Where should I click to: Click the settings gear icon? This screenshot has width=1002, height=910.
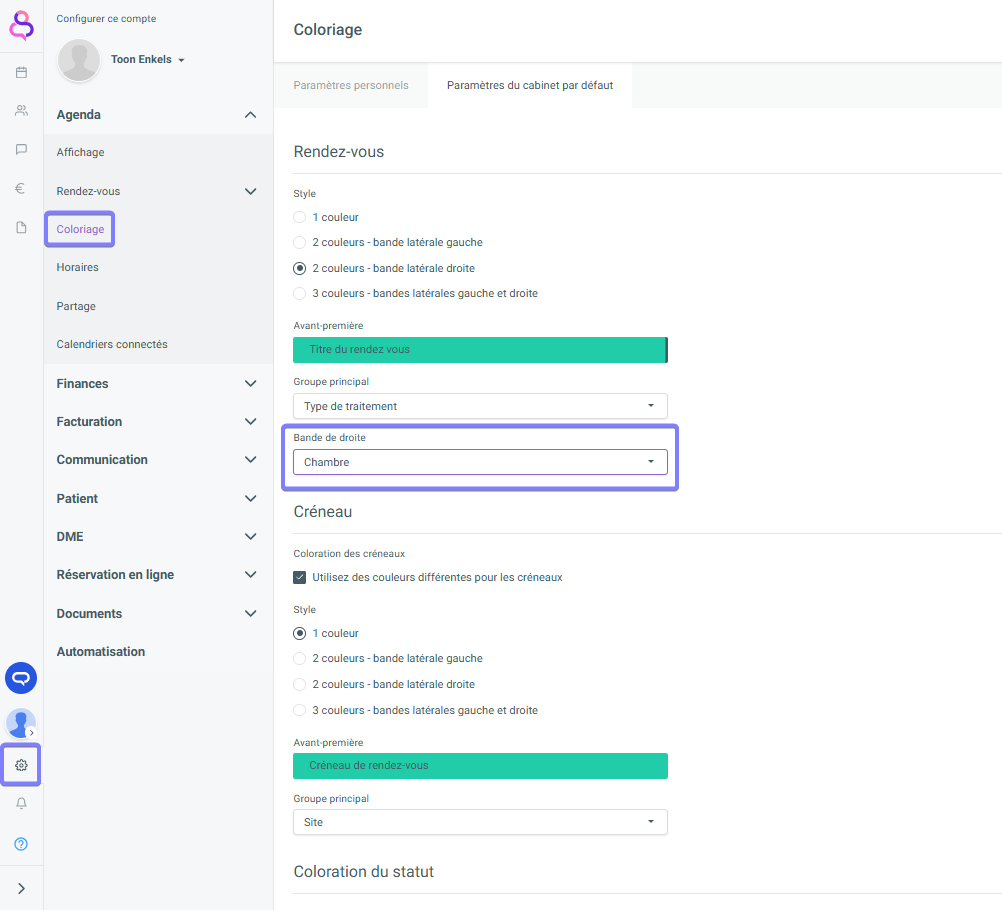pos(21,765)
